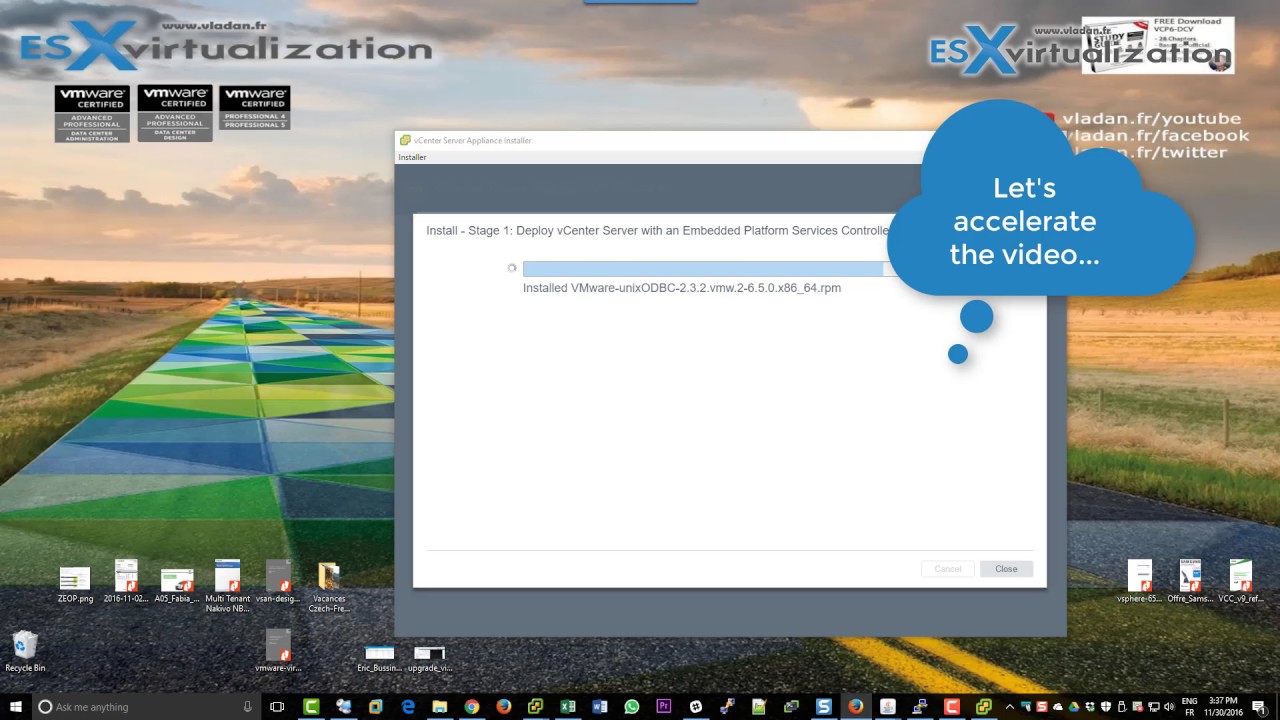Click the vCenter Server Appliance Installer title icon

pyautogui.click(x=405, y=140)
